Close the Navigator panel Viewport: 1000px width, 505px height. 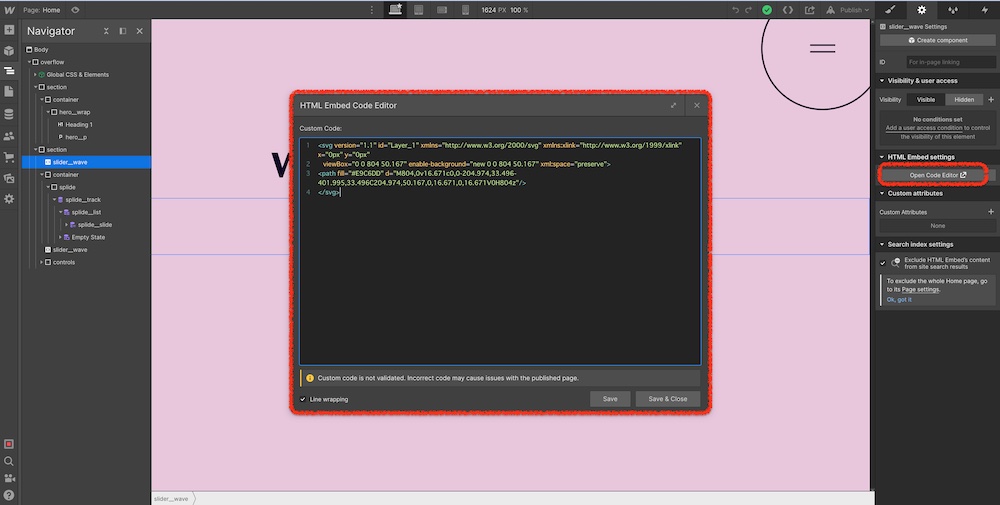(x=140, y=31)
